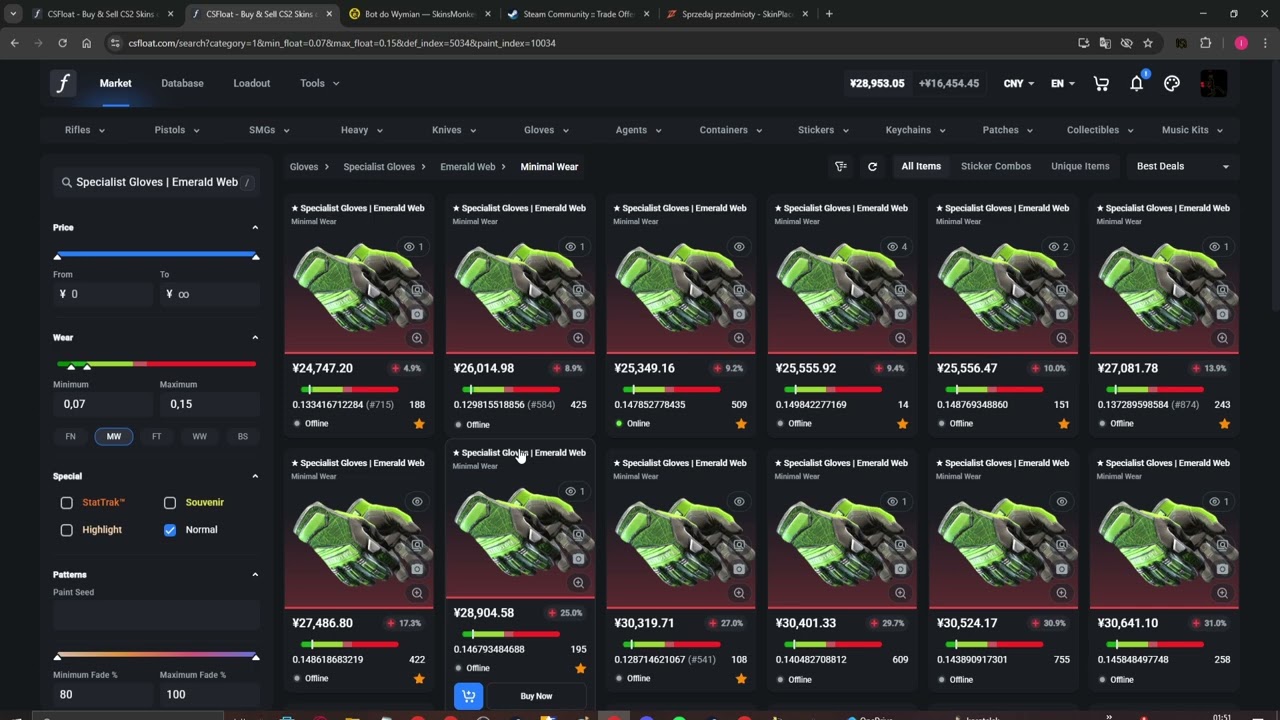Select the BS wear toggle
This screenshot has height=720, width=1280.
(242, 436)
